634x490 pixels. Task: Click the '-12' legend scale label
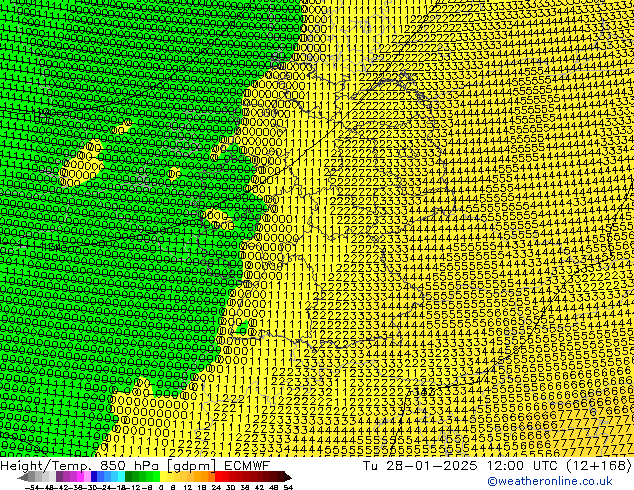133,487
